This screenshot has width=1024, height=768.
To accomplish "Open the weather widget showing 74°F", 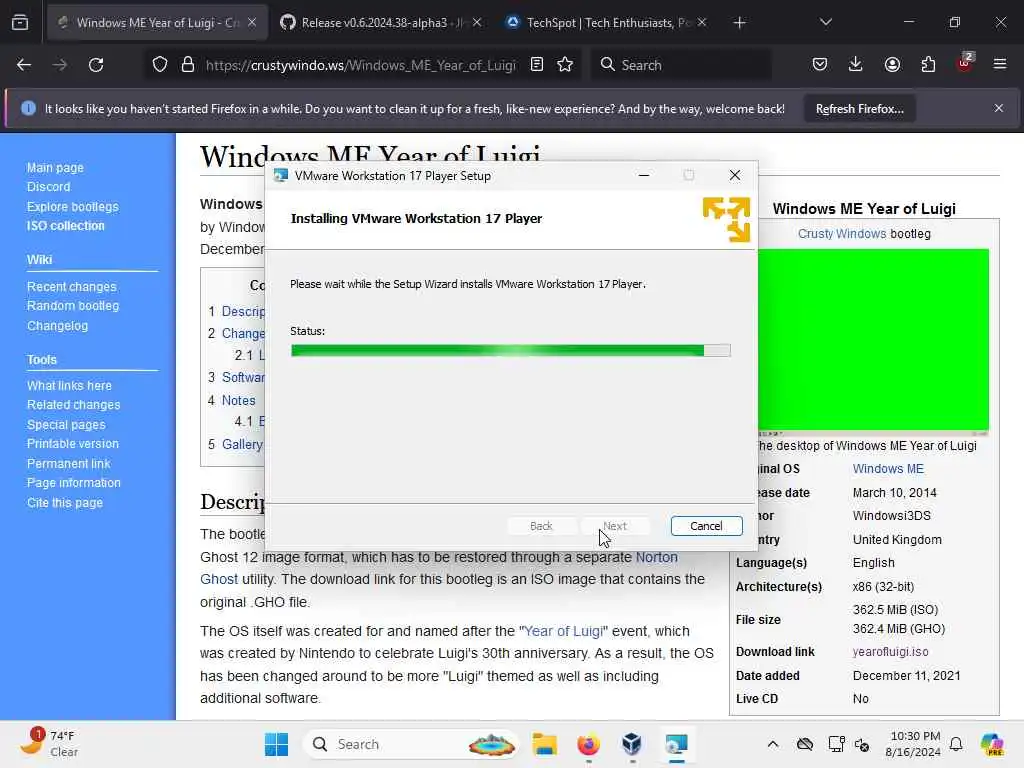I will point(49,744).
